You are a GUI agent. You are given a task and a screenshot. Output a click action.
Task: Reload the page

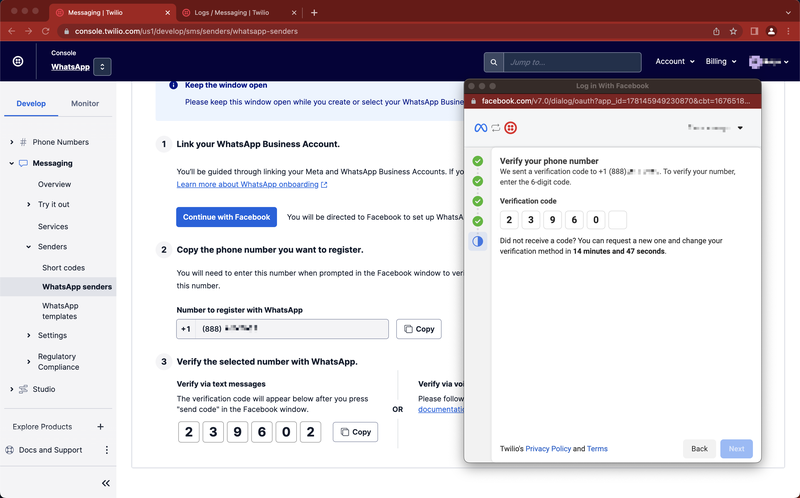point(45,32)
